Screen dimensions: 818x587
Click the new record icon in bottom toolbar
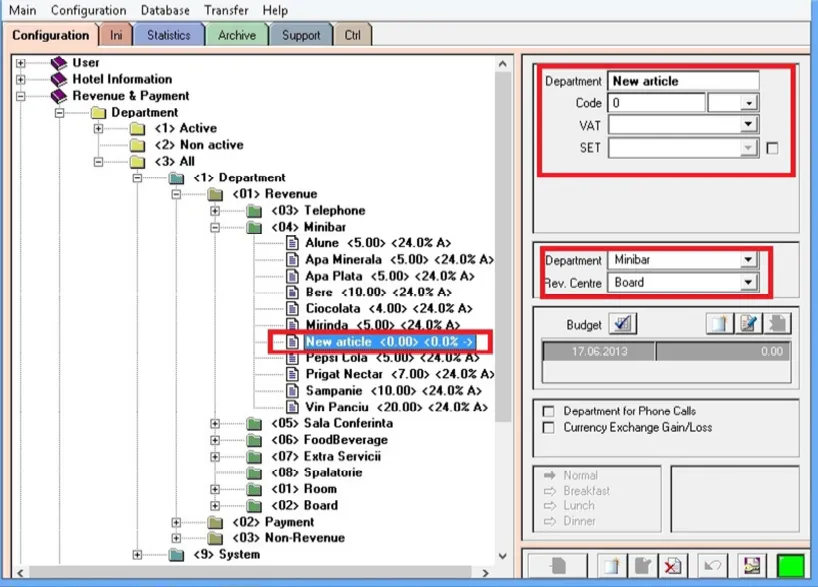point(611,566)
